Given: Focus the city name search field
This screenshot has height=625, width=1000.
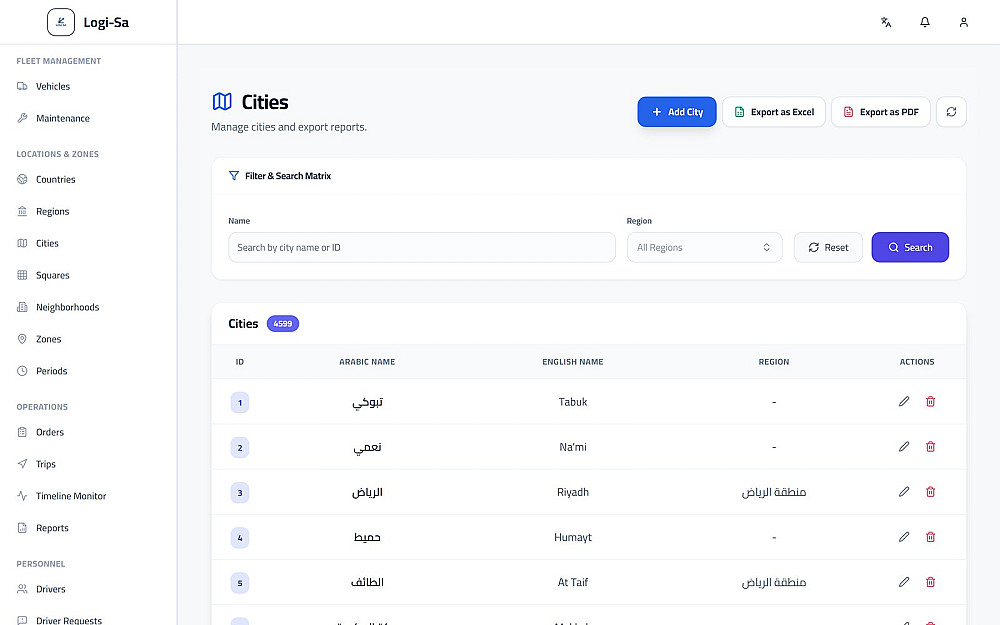Looking at the screenshot, I should click(x=422, y=247).
